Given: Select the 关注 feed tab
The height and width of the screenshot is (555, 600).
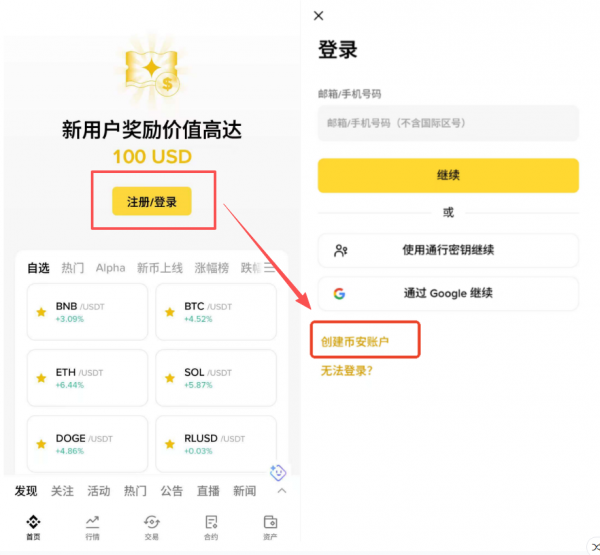Looking at the screenshot, I should pos(62,491).
